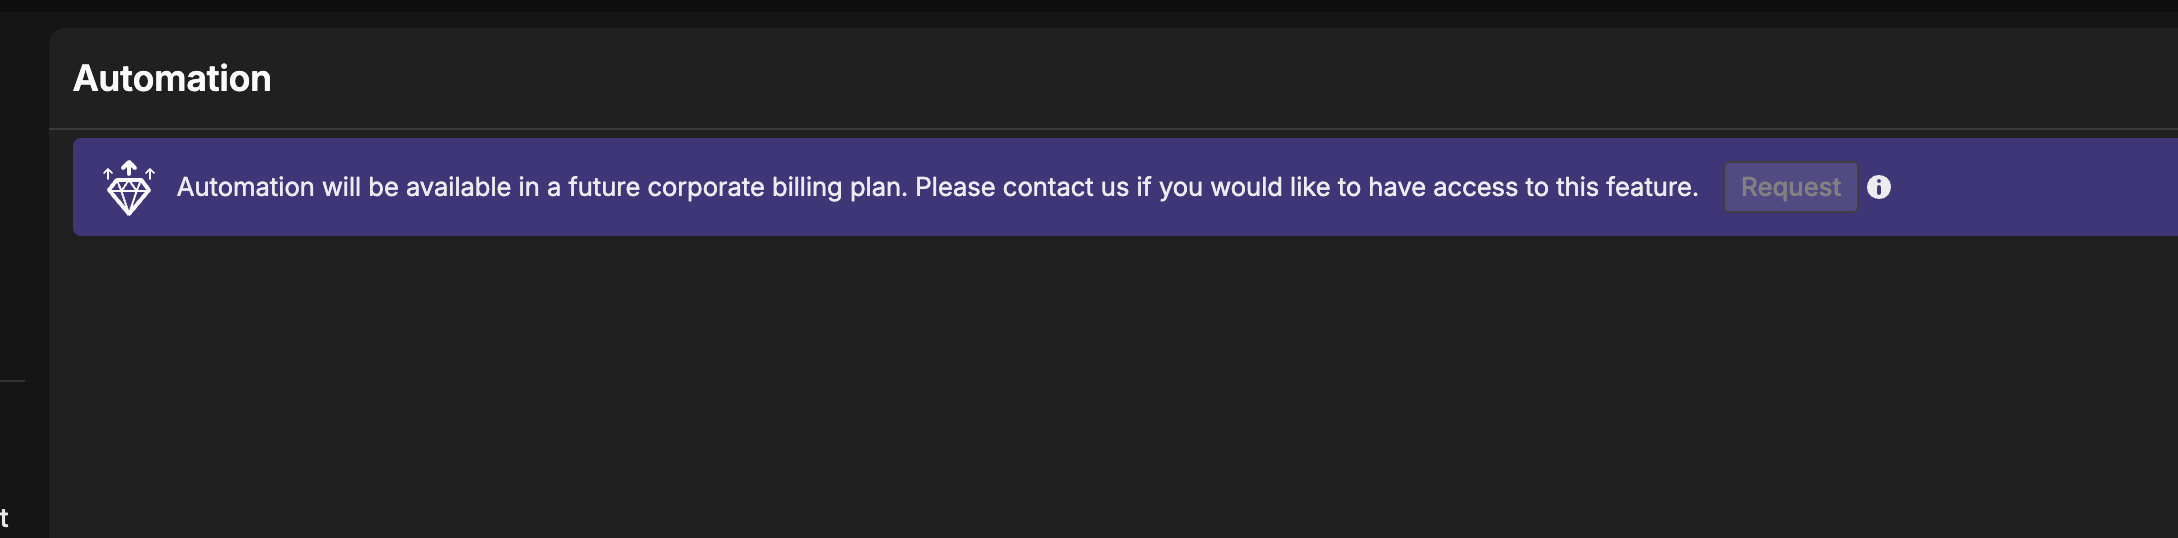Click the empty content area below the banner
2178x538 pixels.
[x=1113, y=386]
